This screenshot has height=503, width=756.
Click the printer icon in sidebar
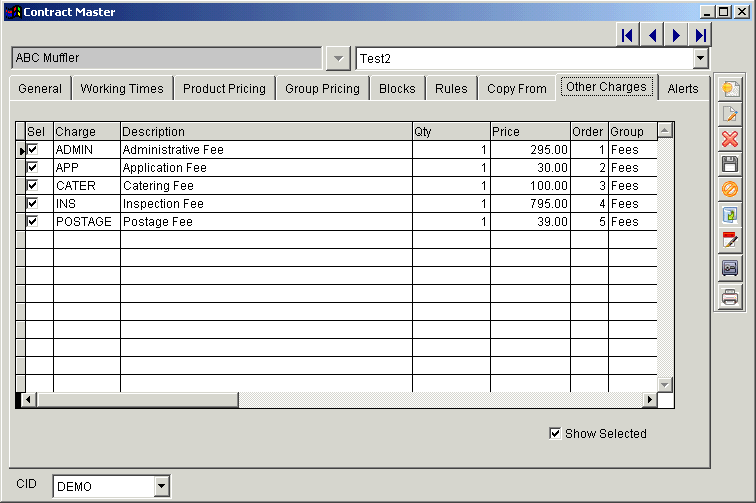(x=730, y=296)
